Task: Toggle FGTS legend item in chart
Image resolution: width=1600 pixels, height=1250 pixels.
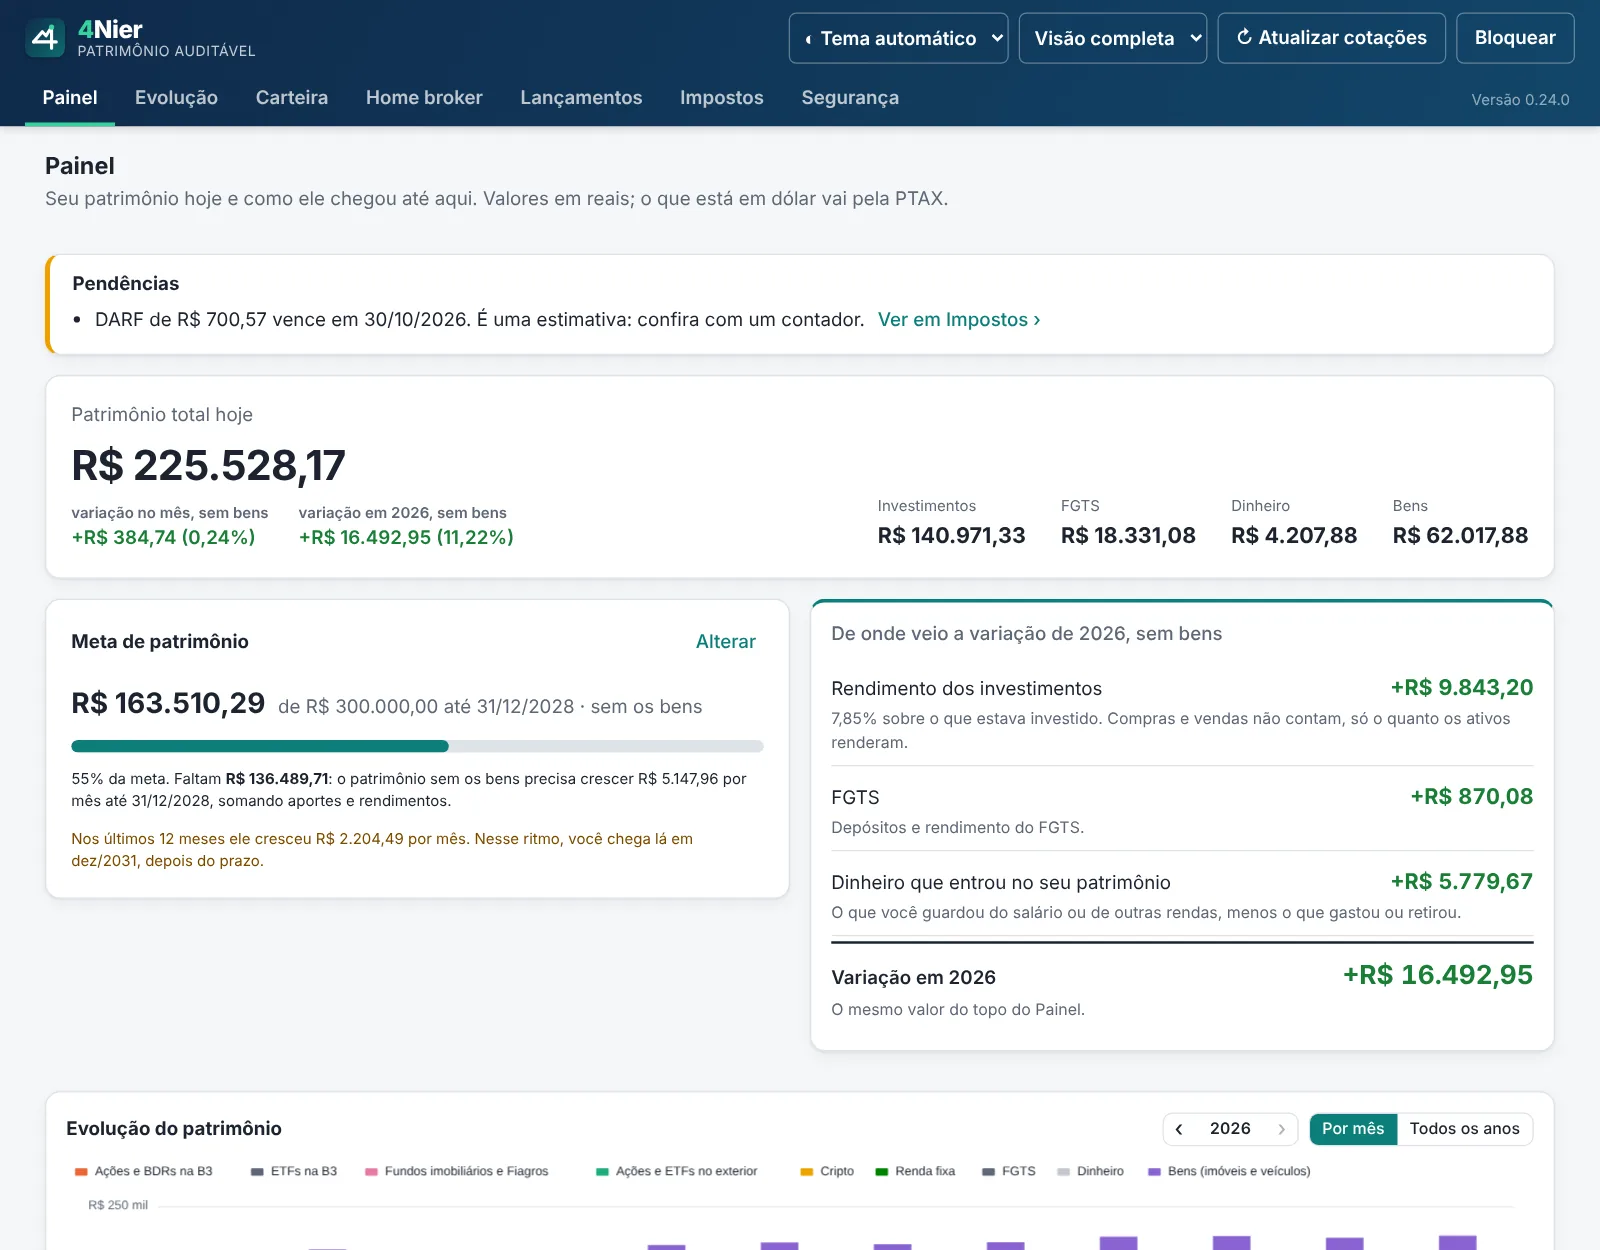Action: (x=1009, y=1171)
